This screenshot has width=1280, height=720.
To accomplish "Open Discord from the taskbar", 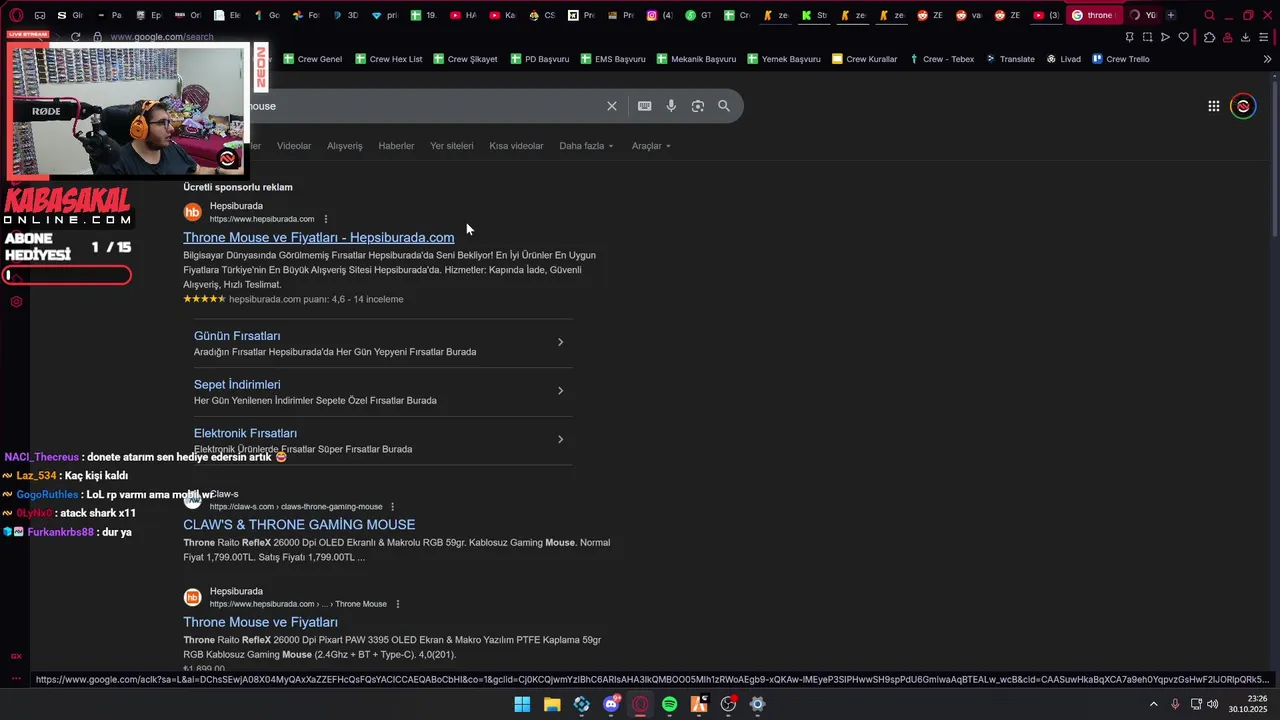I will pyautogui.click(x=611, y=704).
